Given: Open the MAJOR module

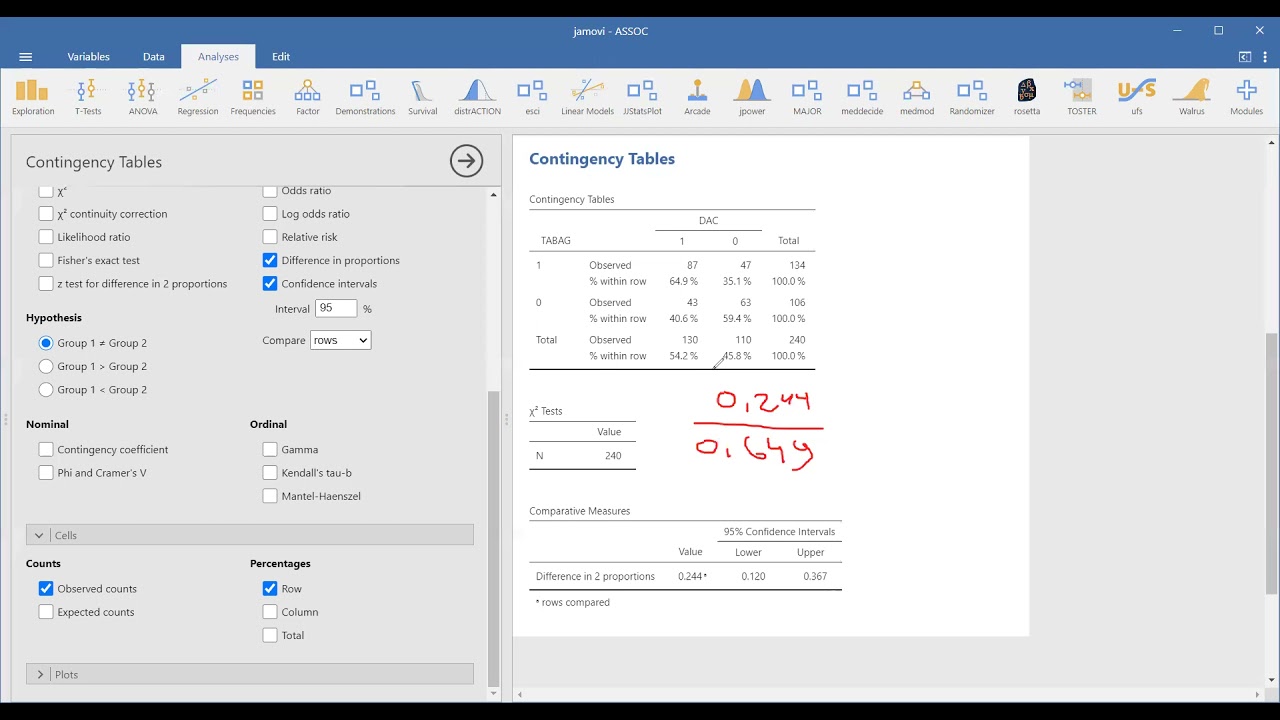Looking at the screenshot, I should [807, 97].
